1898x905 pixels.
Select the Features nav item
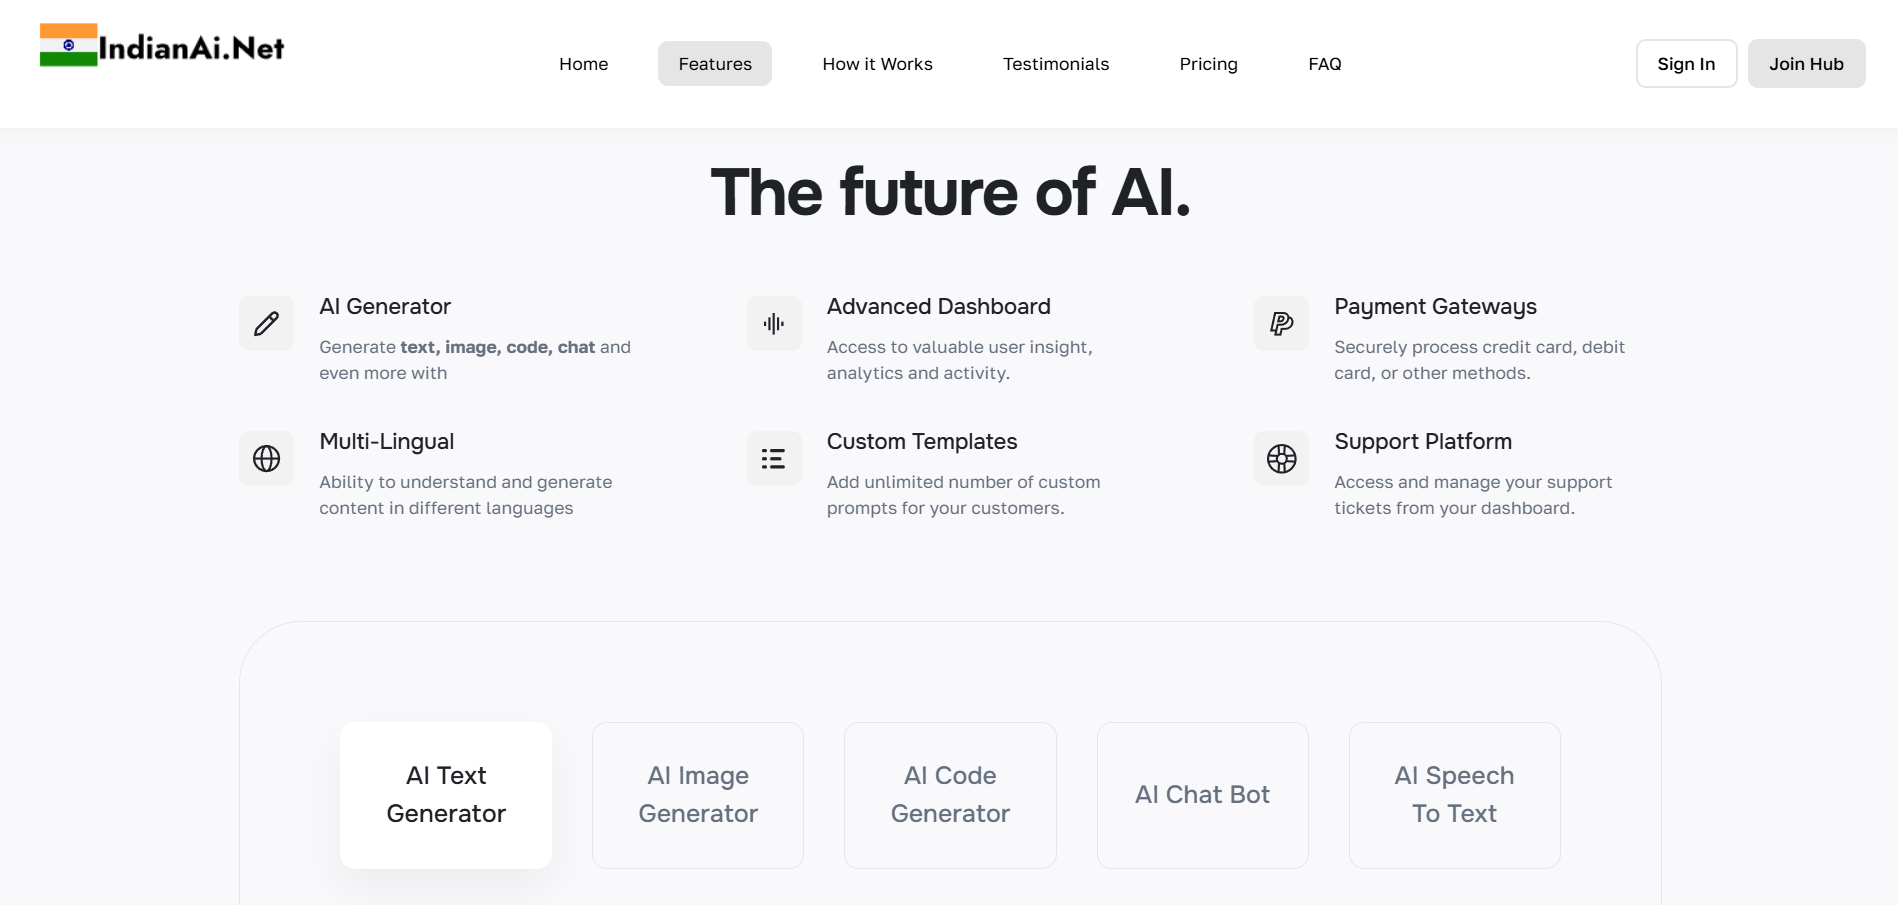pos(715,64)
